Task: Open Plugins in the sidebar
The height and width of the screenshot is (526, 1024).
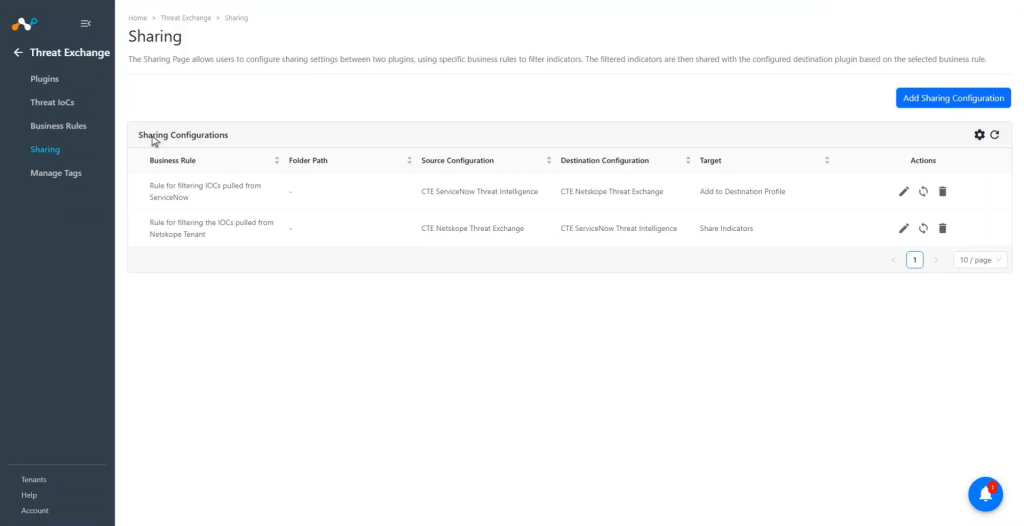Action: 44,78
